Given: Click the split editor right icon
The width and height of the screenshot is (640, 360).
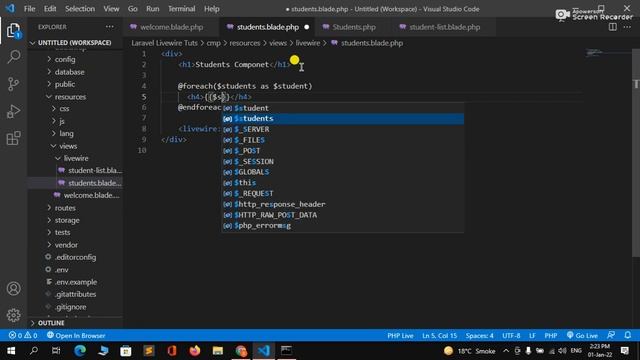Looking at the screenshot, I should tap(613, 27).
